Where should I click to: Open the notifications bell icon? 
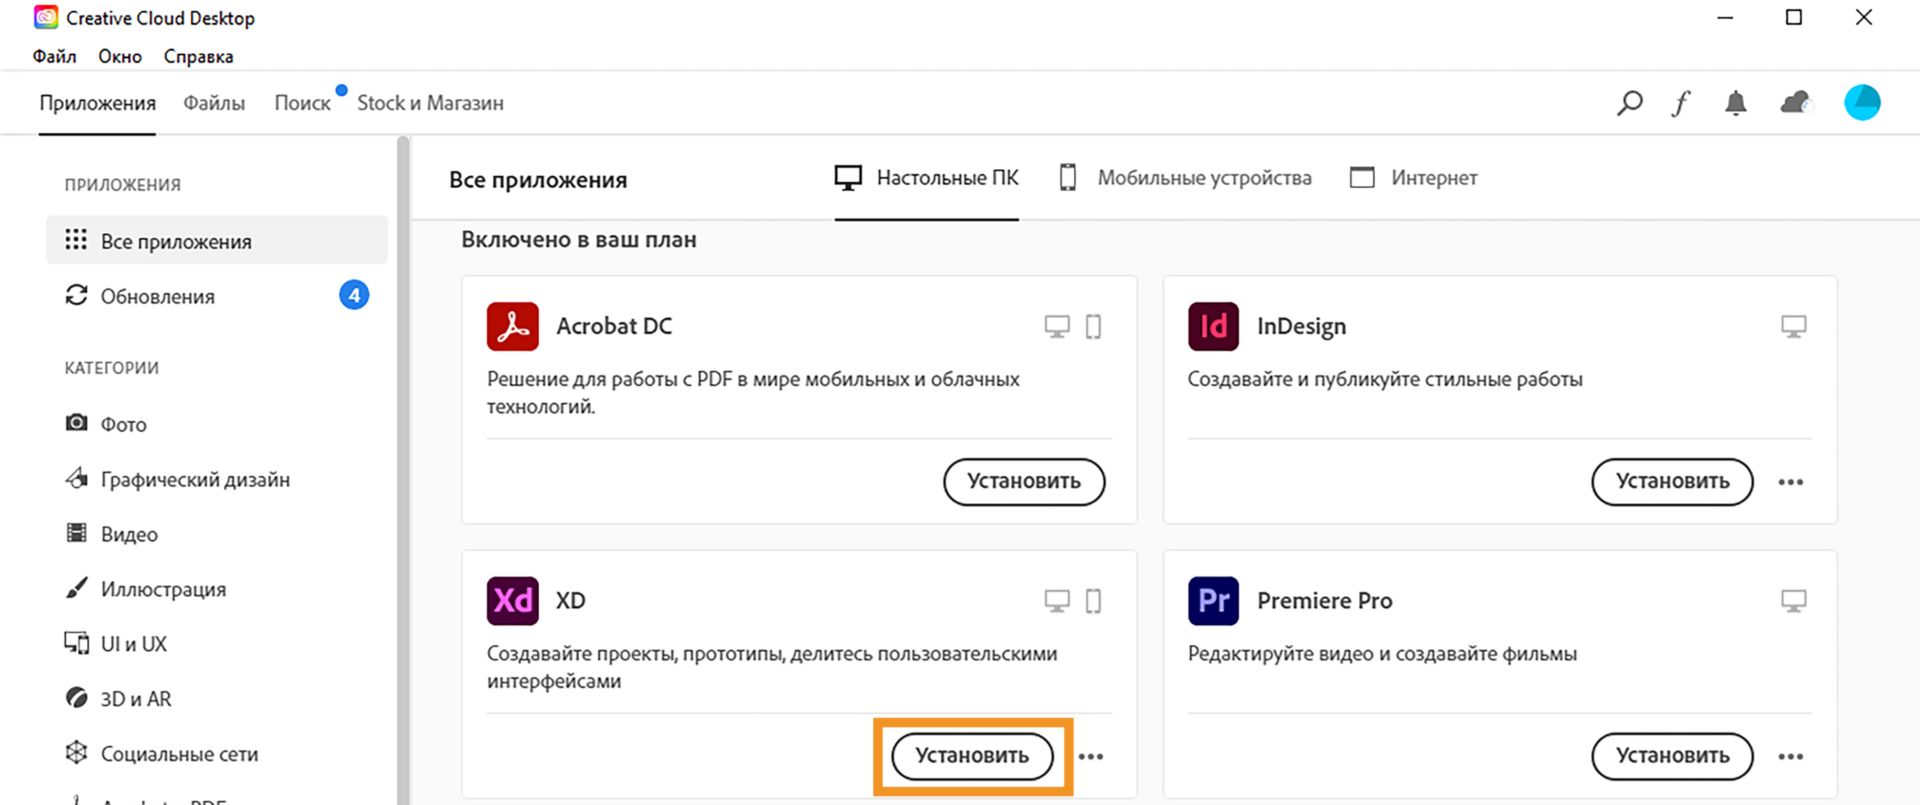(x=1736, y=103)
